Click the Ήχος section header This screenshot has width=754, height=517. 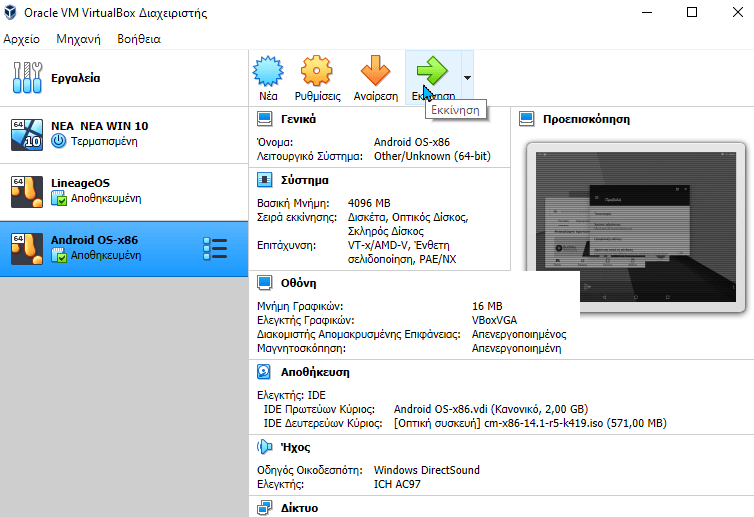pos(295,447)
